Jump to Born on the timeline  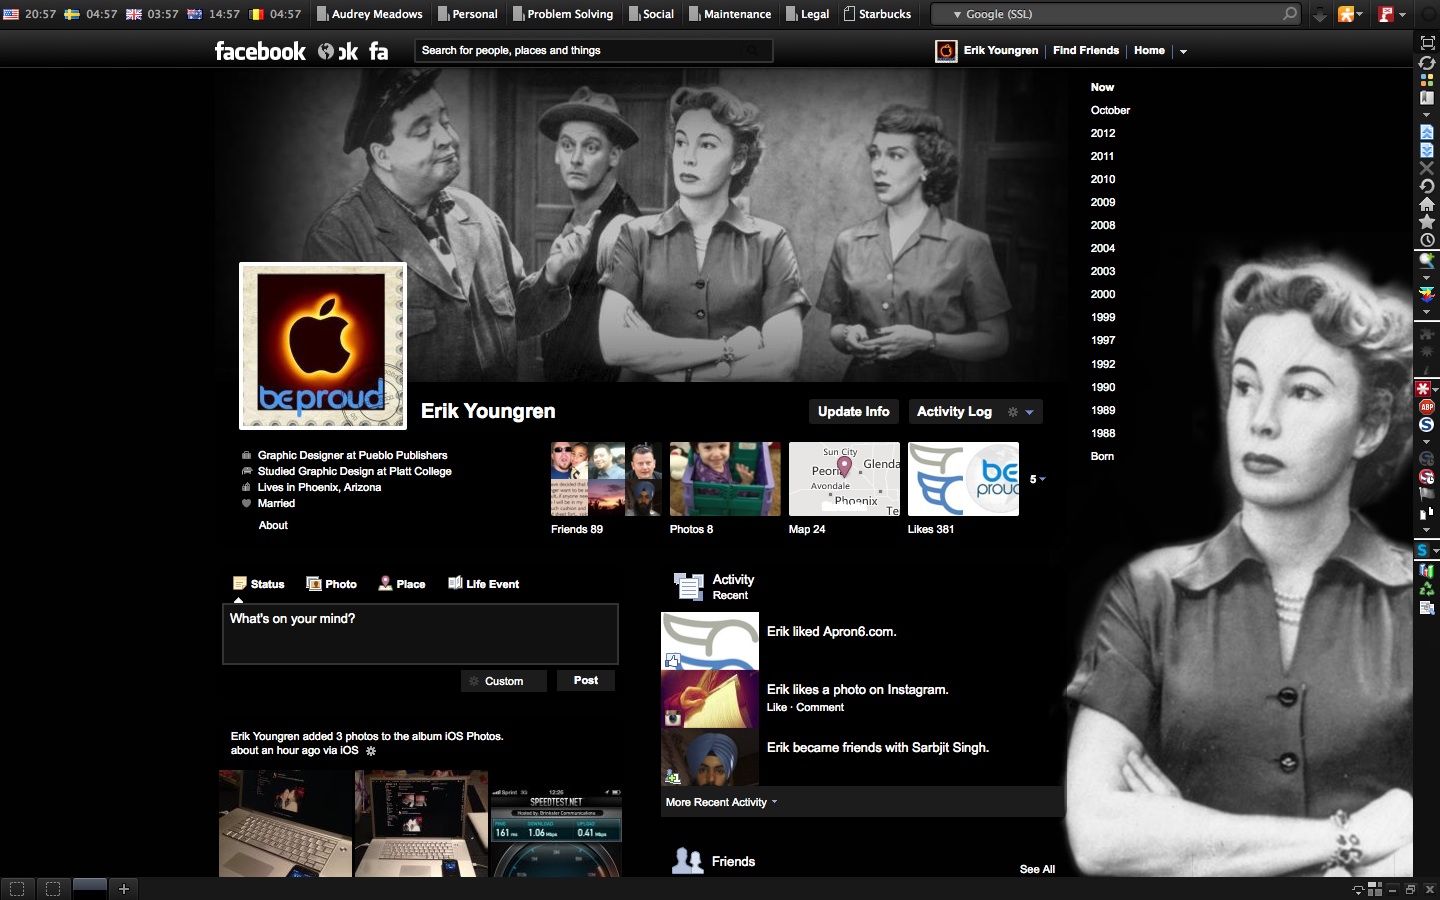click(1102, 456)
